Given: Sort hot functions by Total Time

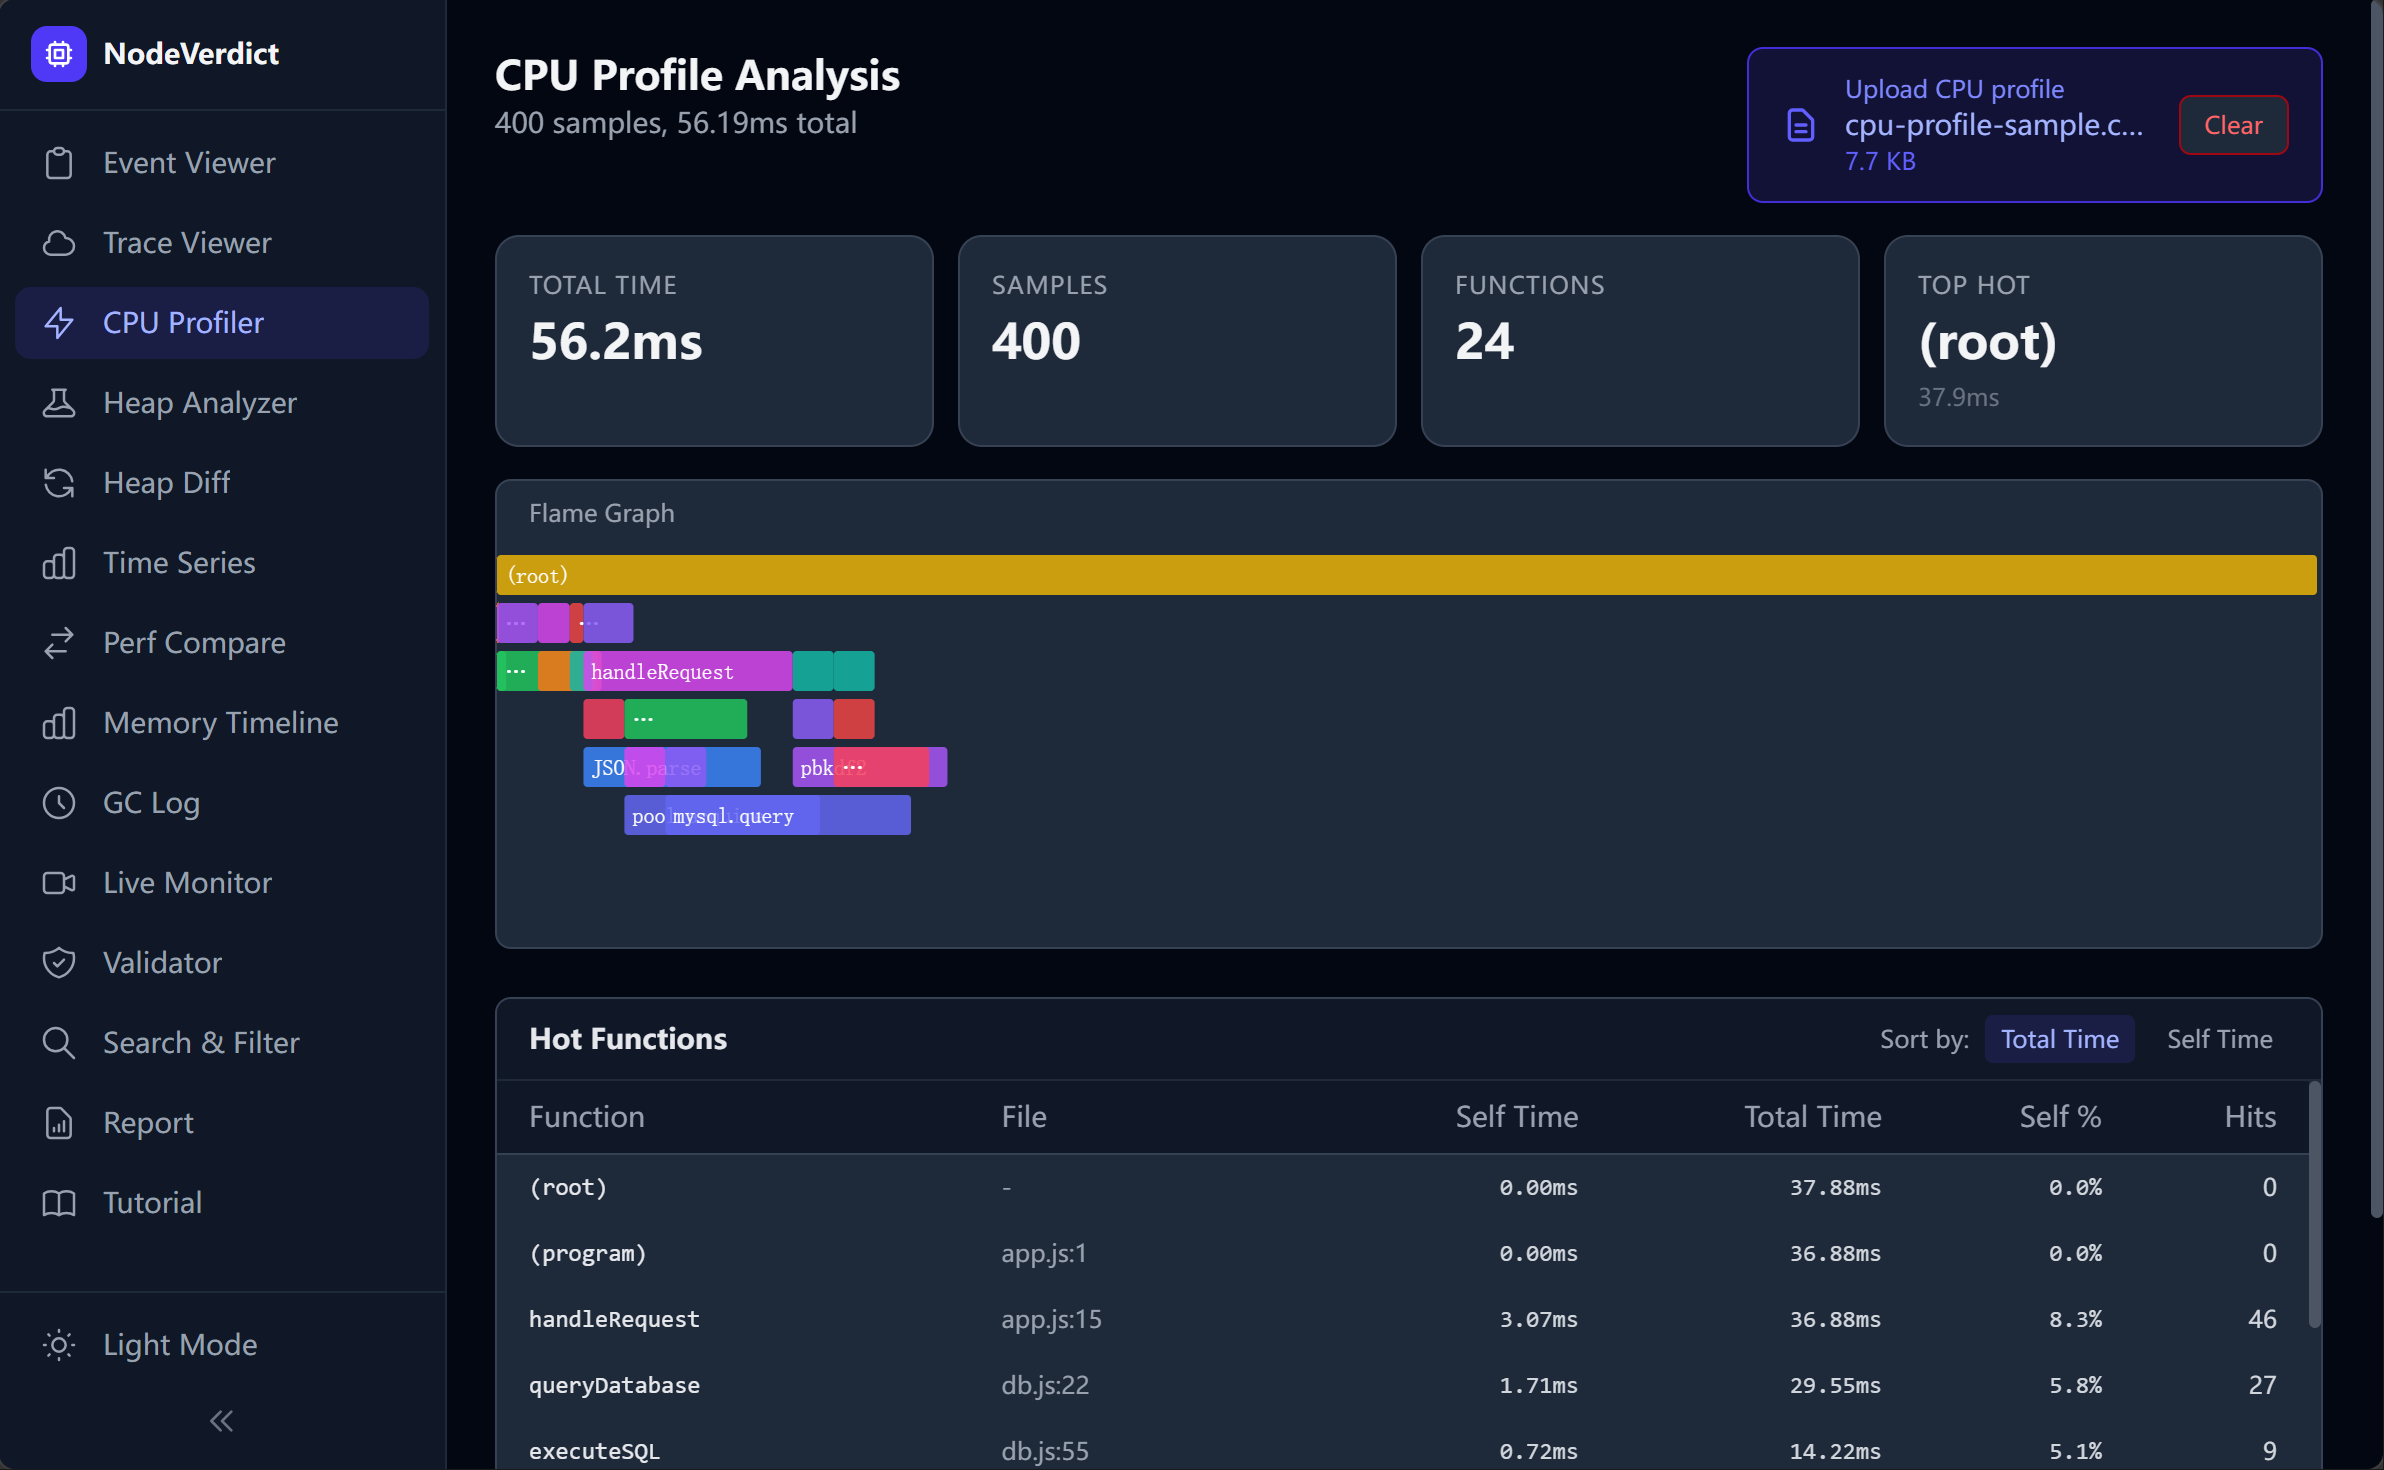Looking at the screenshot, I should pos(2059,1039).
